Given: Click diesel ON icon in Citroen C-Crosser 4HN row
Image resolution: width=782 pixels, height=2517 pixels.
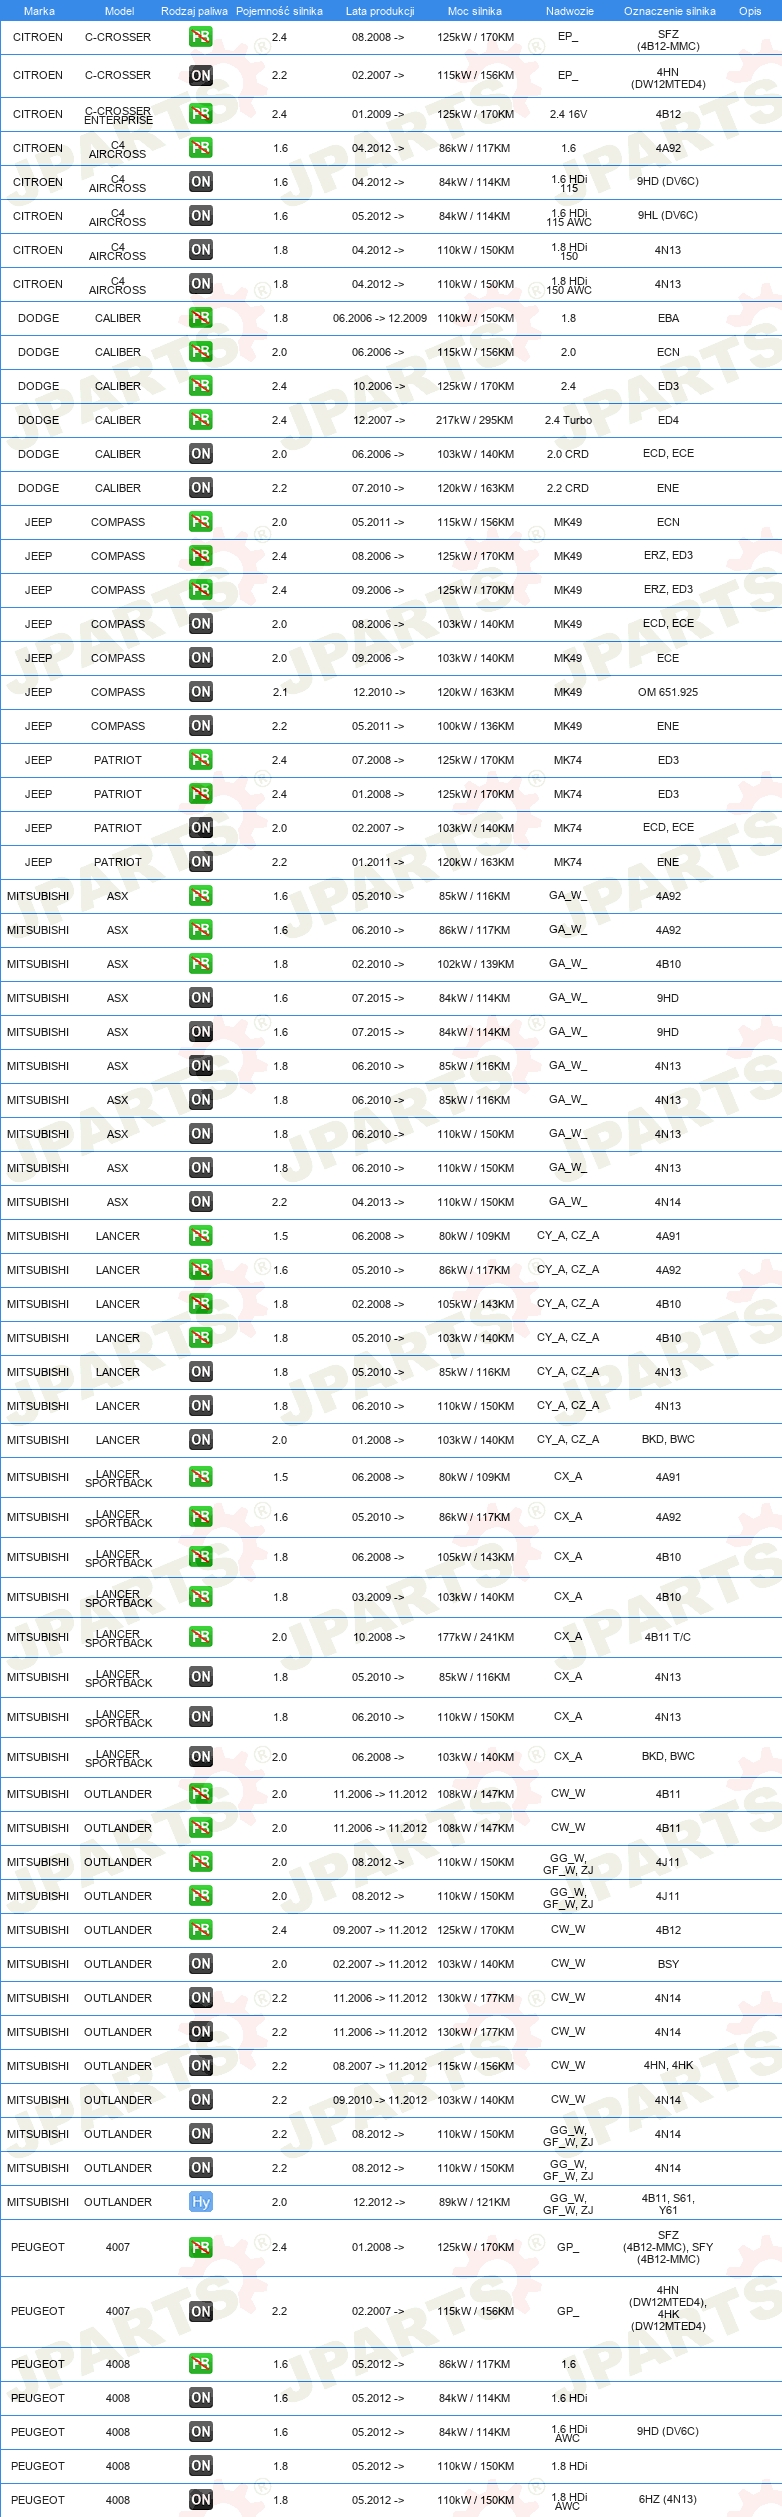Looking at the screenshot, I should 201,76.
